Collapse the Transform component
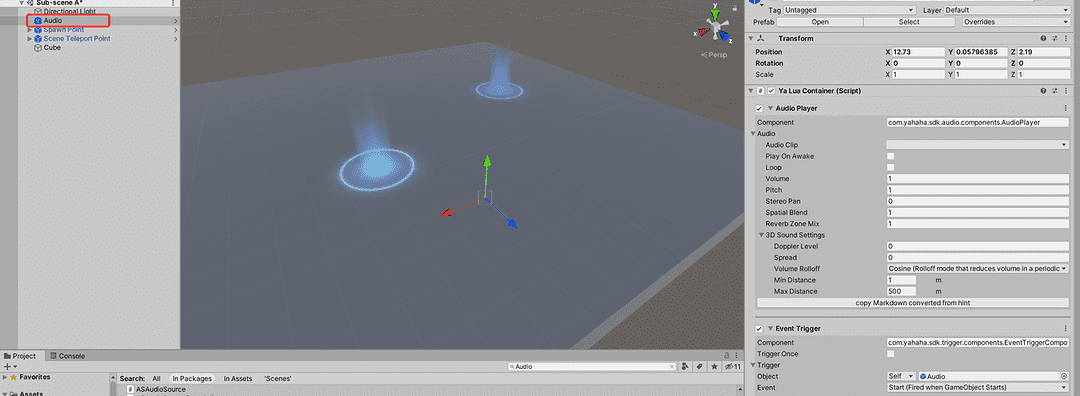Image resolution: width=1080 pixels, height=396 pixels. click(751, 39)
